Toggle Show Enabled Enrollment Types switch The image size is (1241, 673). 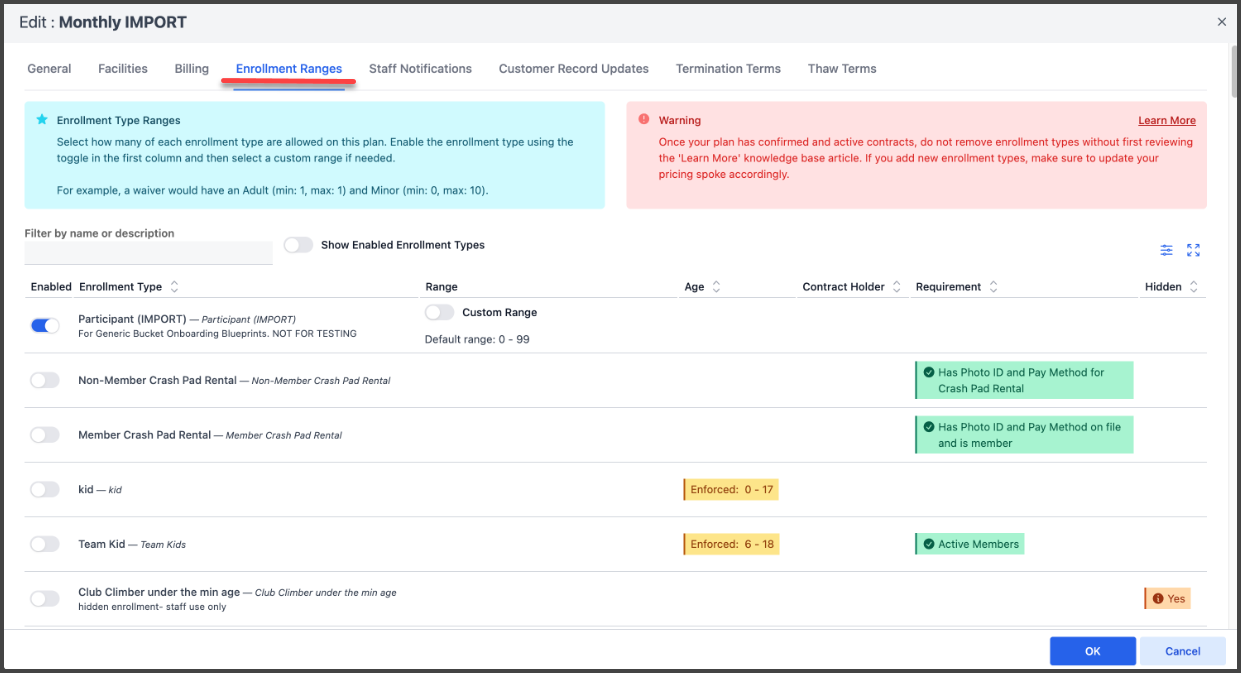[x=298, y=245]
